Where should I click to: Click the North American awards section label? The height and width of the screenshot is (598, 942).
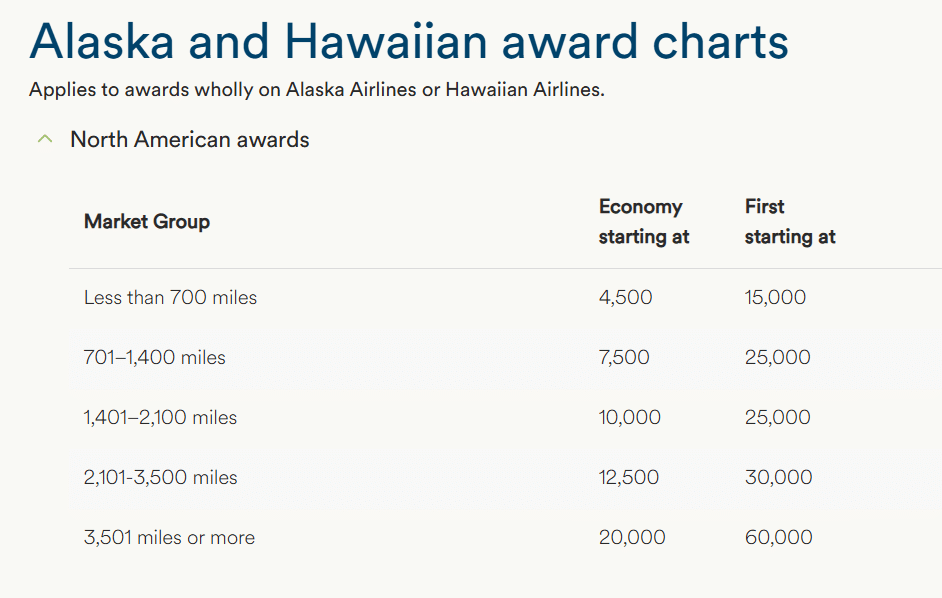pos(189,140)
